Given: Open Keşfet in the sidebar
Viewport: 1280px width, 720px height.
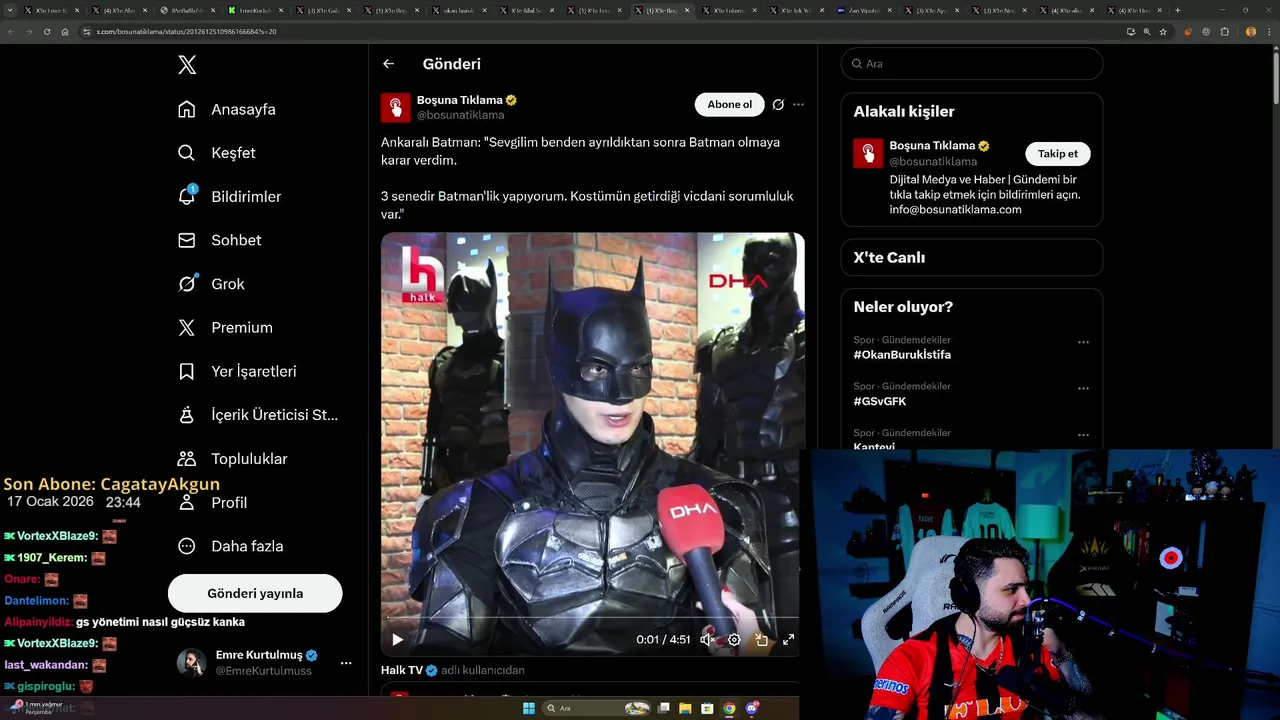Looking at the screenshot, I should pos(217,153).
